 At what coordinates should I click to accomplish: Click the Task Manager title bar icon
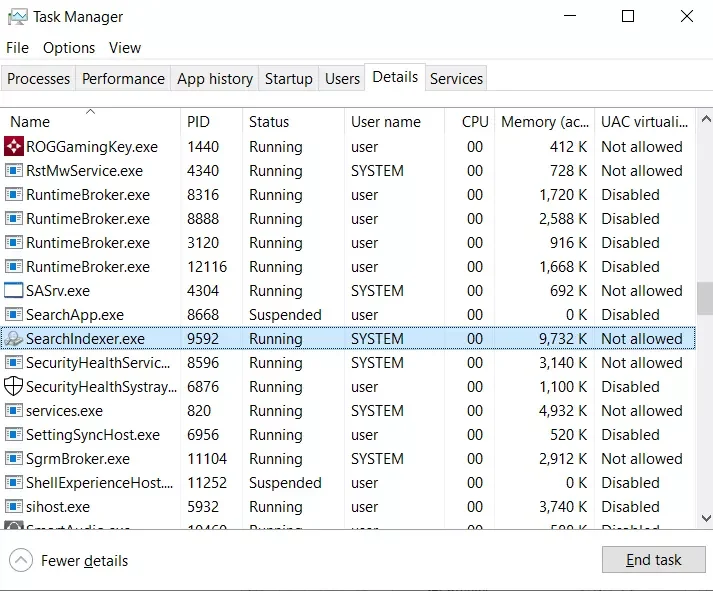coord(18,17)
